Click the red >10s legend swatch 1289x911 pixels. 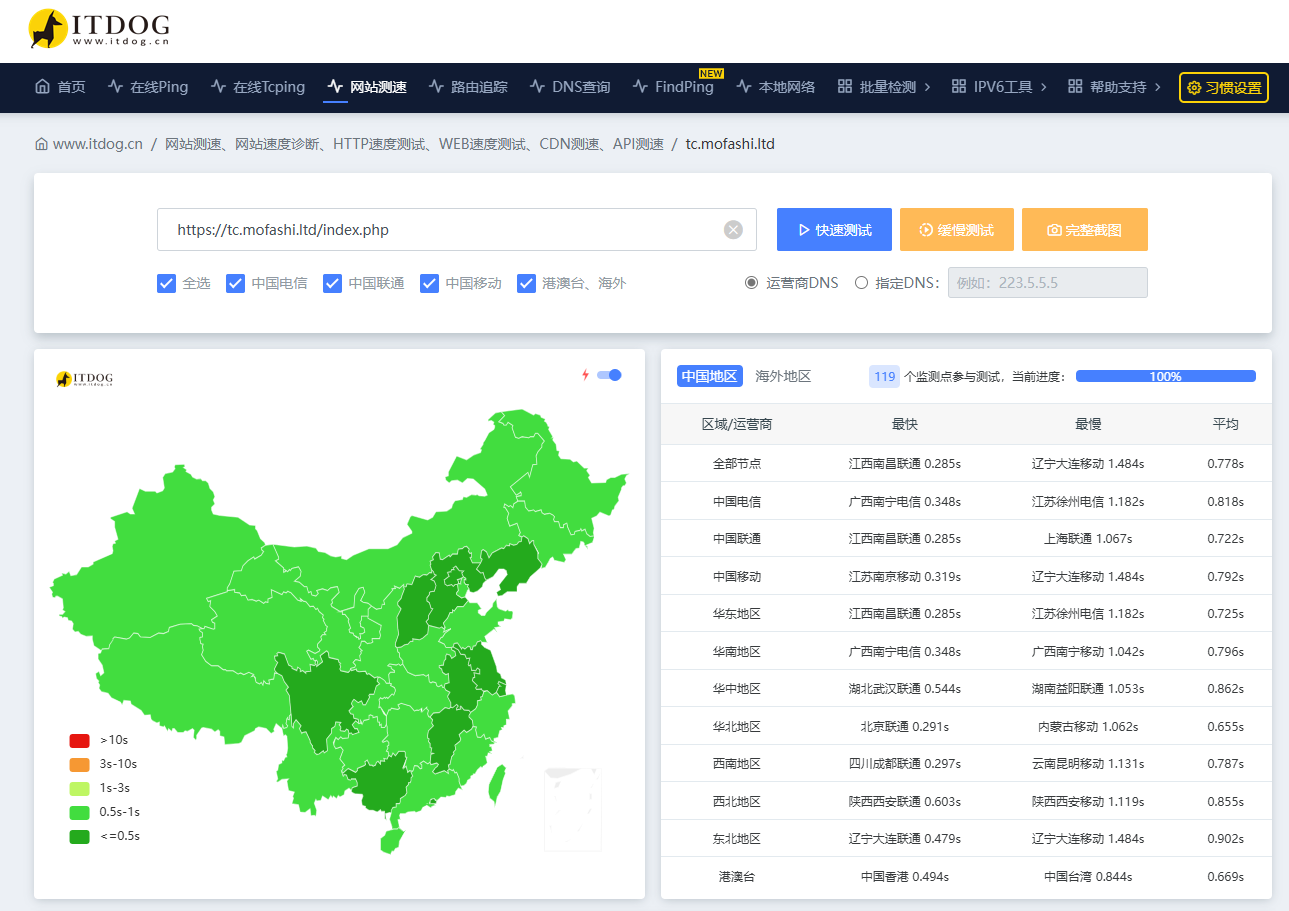[79, 740]
